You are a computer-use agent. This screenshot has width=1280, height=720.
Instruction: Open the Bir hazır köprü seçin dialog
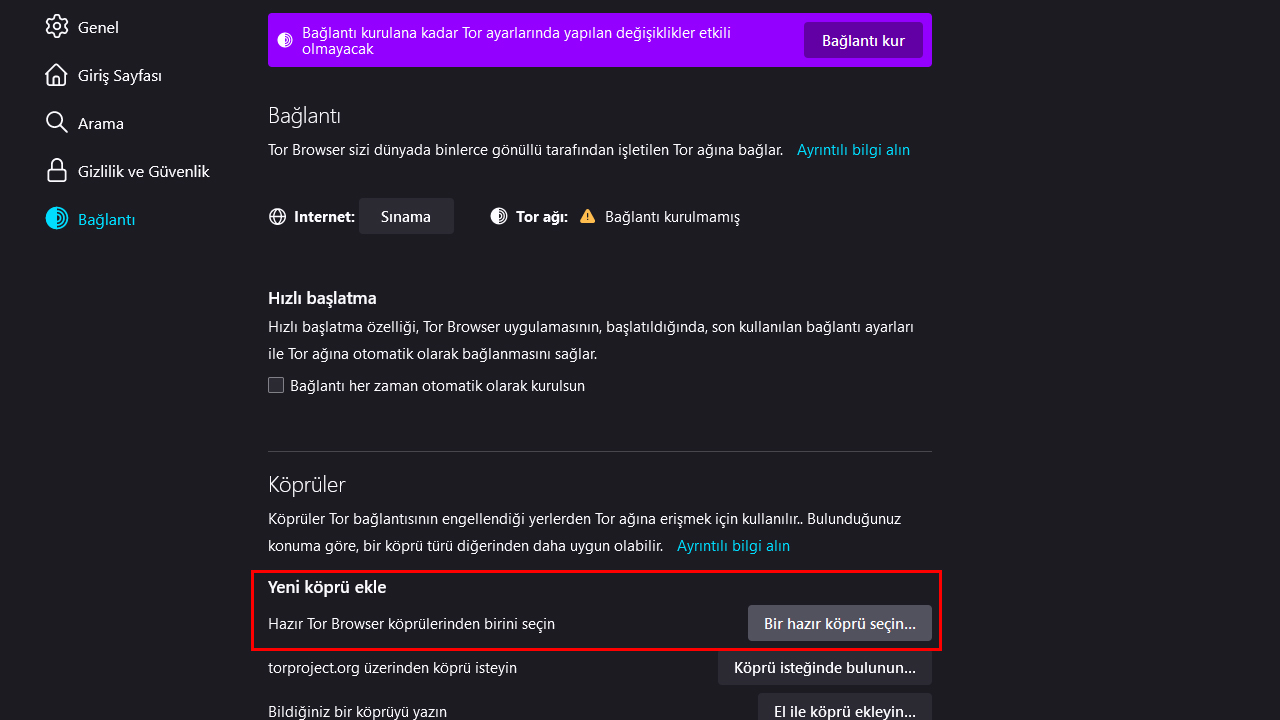tap(839, 623)
